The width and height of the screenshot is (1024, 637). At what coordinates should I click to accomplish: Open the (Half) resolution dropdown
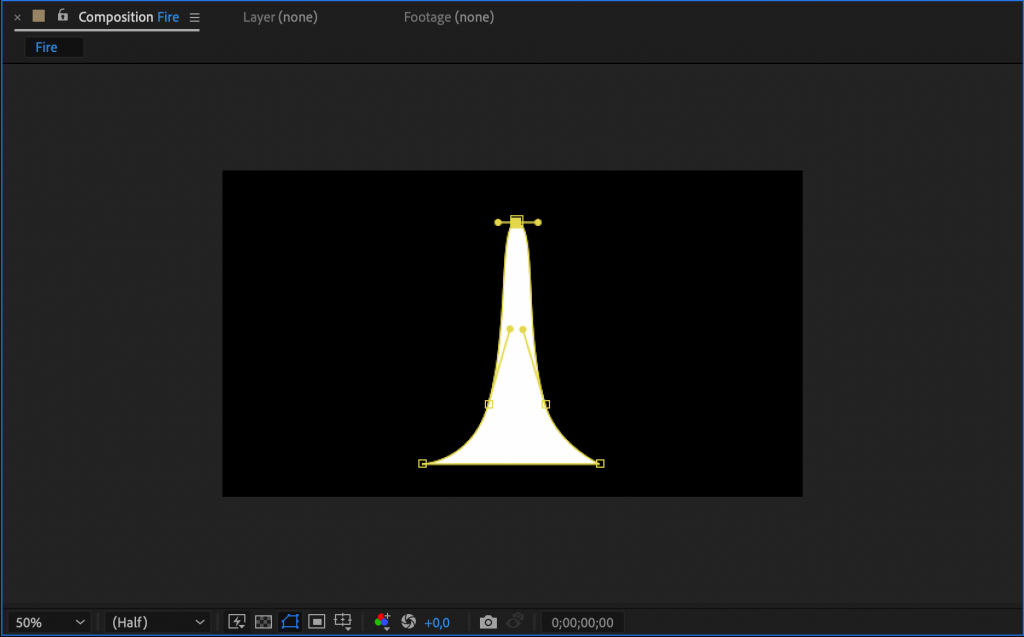[157, 622]
